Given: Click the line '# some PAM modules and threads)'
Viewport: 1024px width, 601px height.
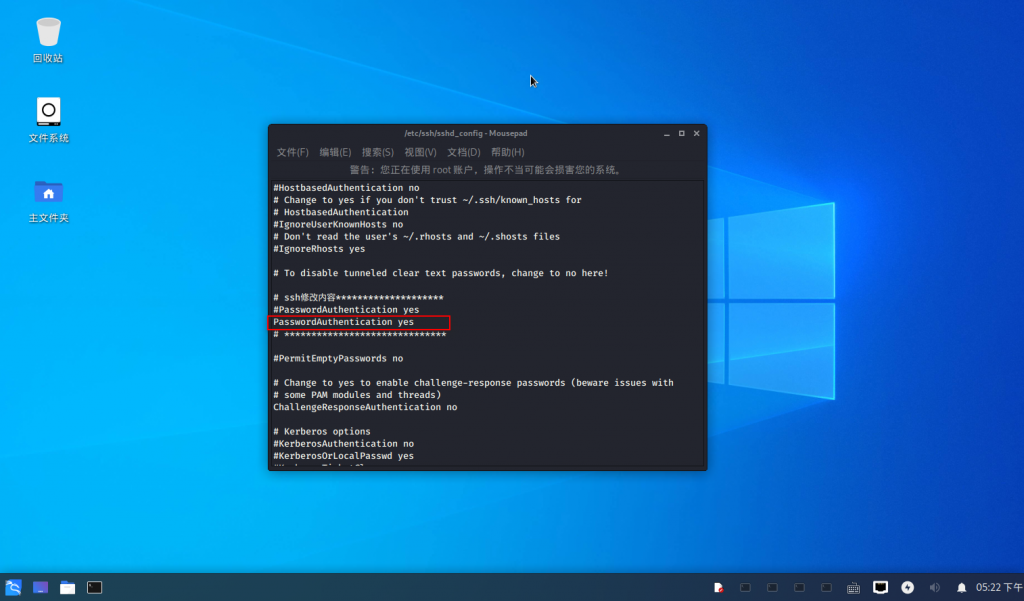Looking at the screenshot, I should tap(357, 395).
